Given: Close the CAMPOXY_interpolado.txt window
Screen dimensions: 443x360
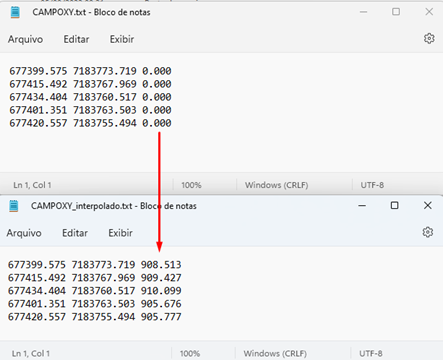Looking at the screenshot, I should point(428,205).
